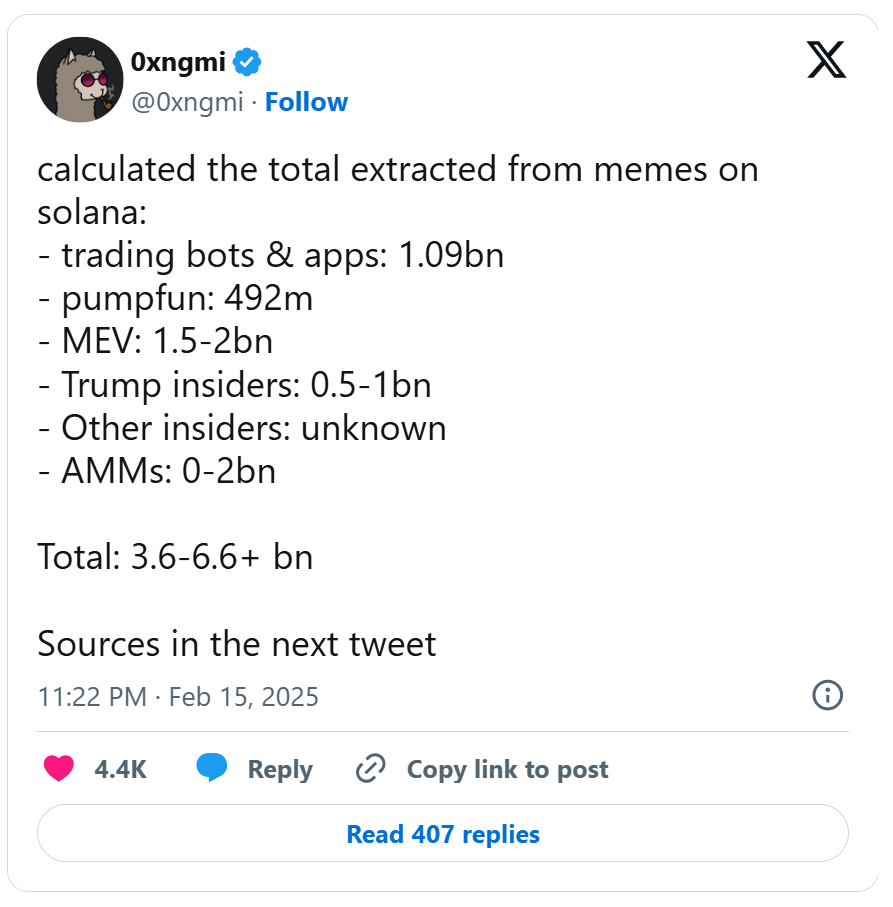Click the blue verified badge next to 0xngmi
The height and width of the screenshot is (907, 893).
click(244, 62)
